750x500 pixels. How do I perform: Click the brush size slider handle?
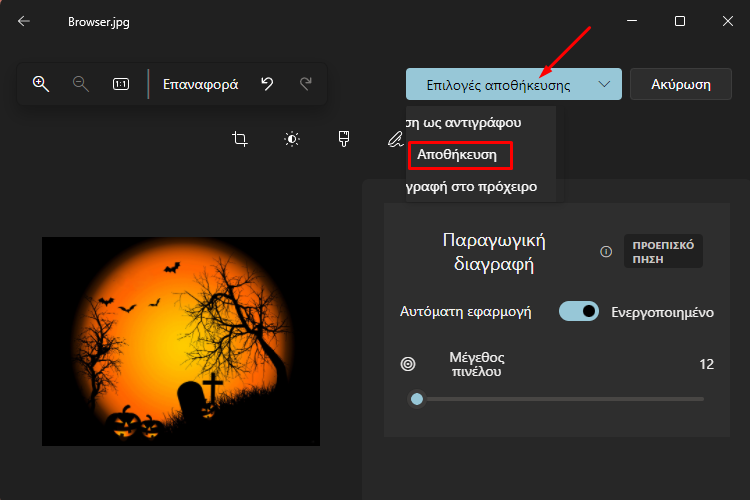tap(417, 399)
